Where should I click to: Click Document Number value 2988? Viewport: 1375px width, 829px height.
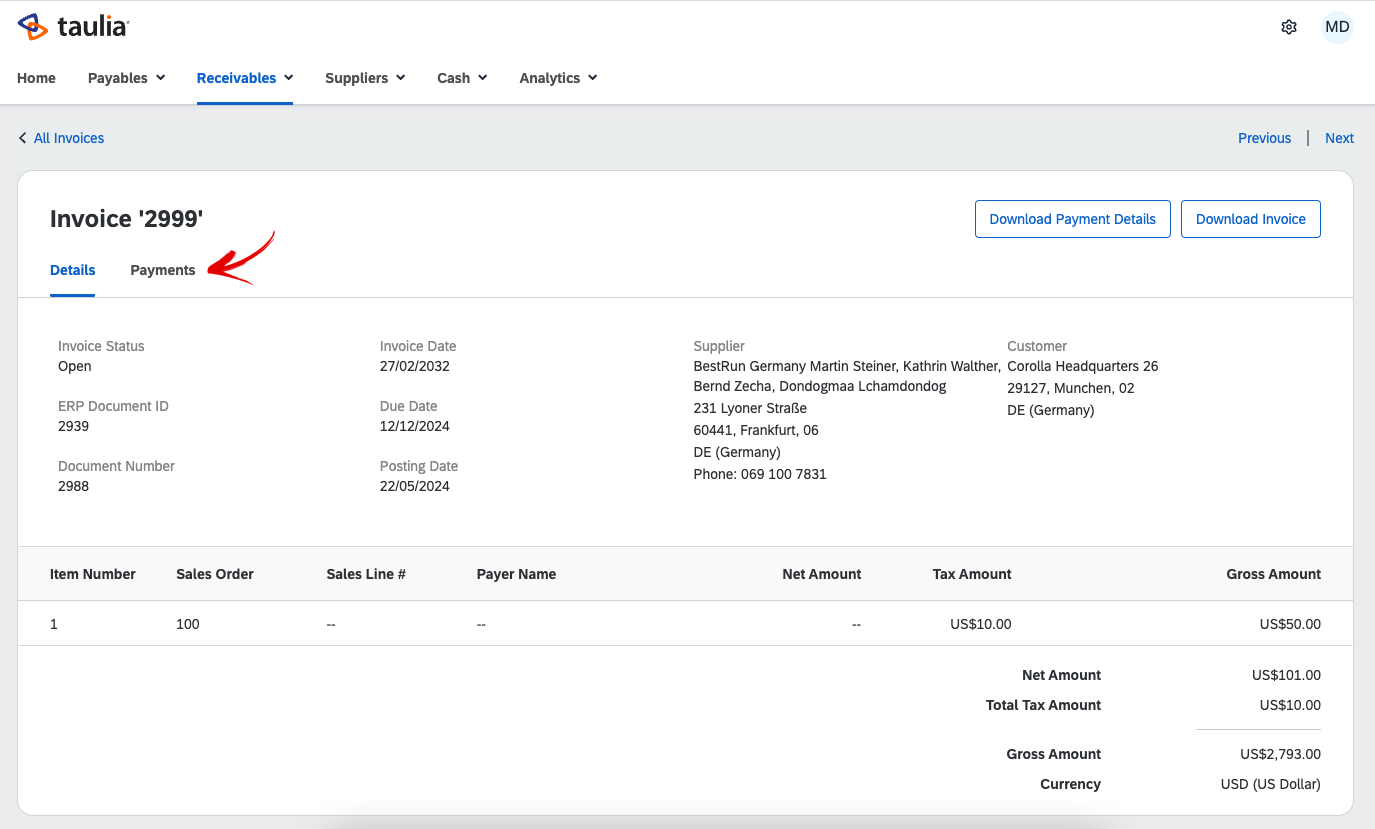pyautogui.click(x=73, y=486)
